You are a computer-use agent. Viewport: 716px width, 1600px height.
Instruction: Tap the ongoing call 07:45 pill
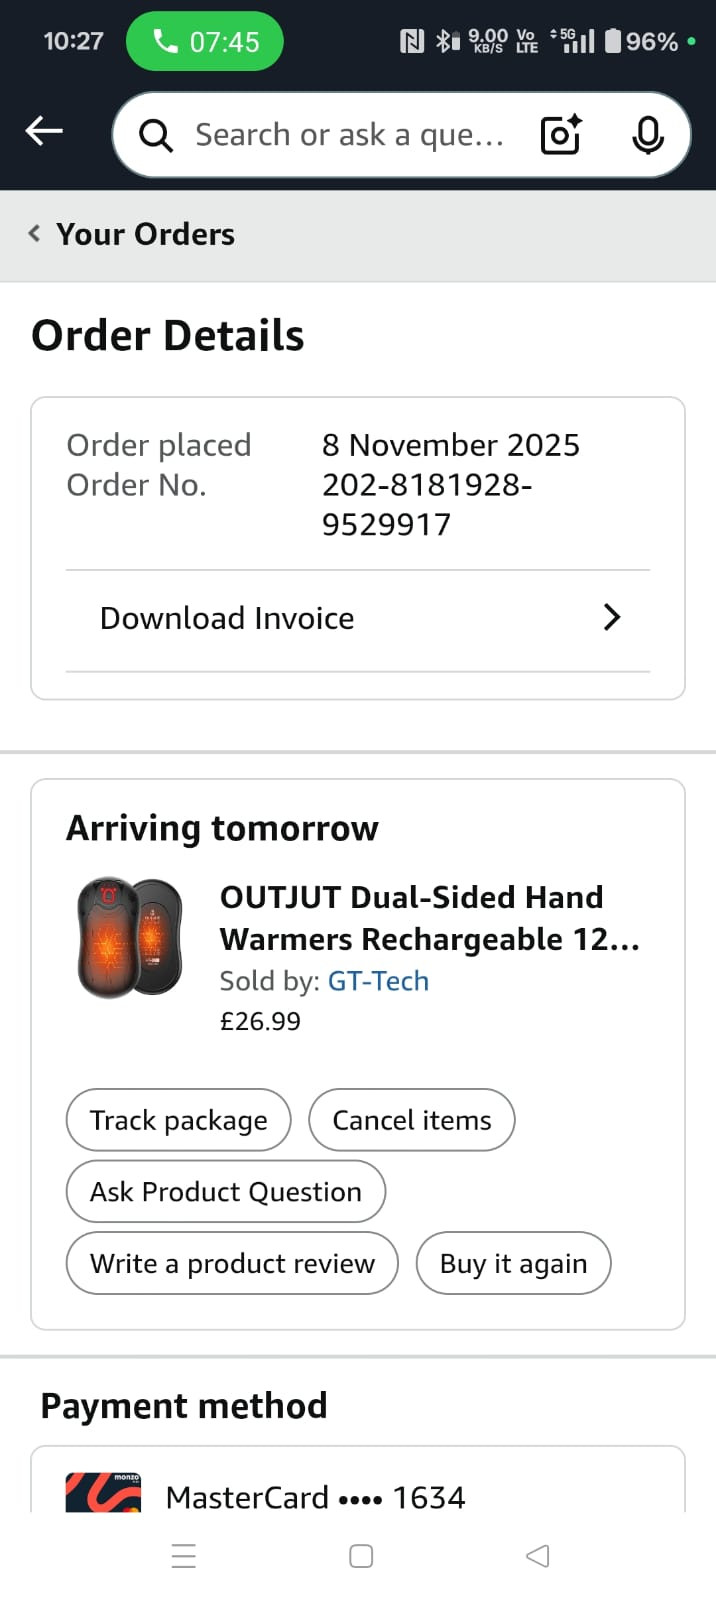pyautogui.click(x=205, y=42)
